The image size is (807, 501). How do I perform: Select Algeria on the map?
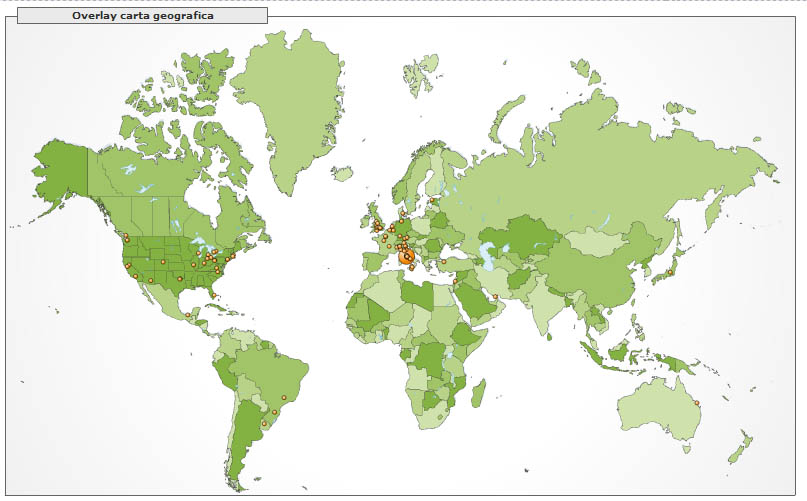point(384,289)
